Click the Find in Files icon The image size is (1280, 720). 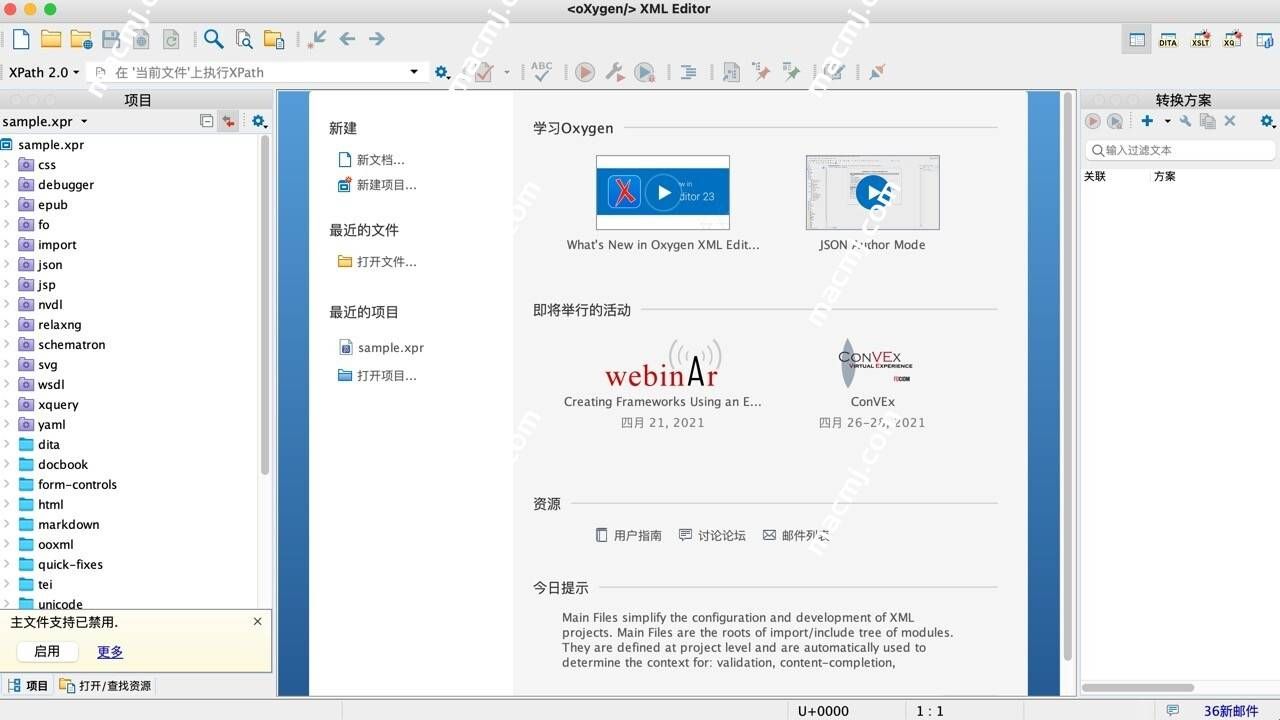coord(243,39)
